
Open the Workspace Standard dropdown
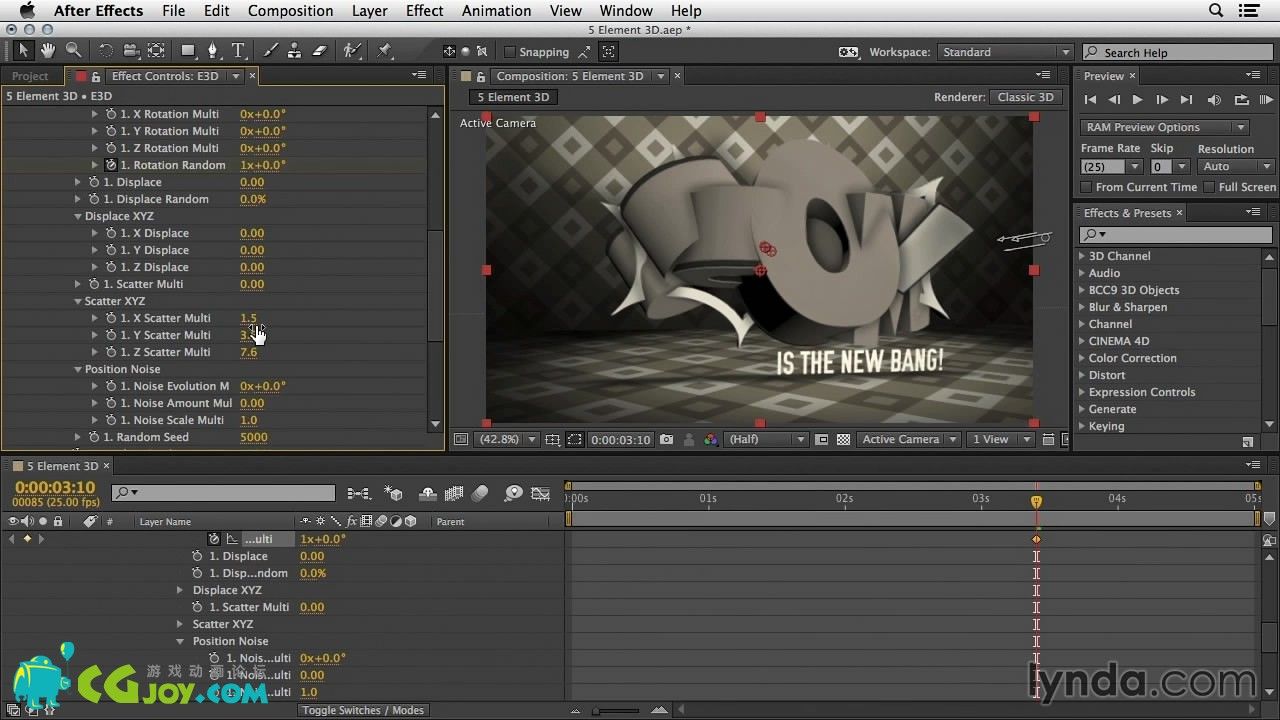click(1004, 52)
